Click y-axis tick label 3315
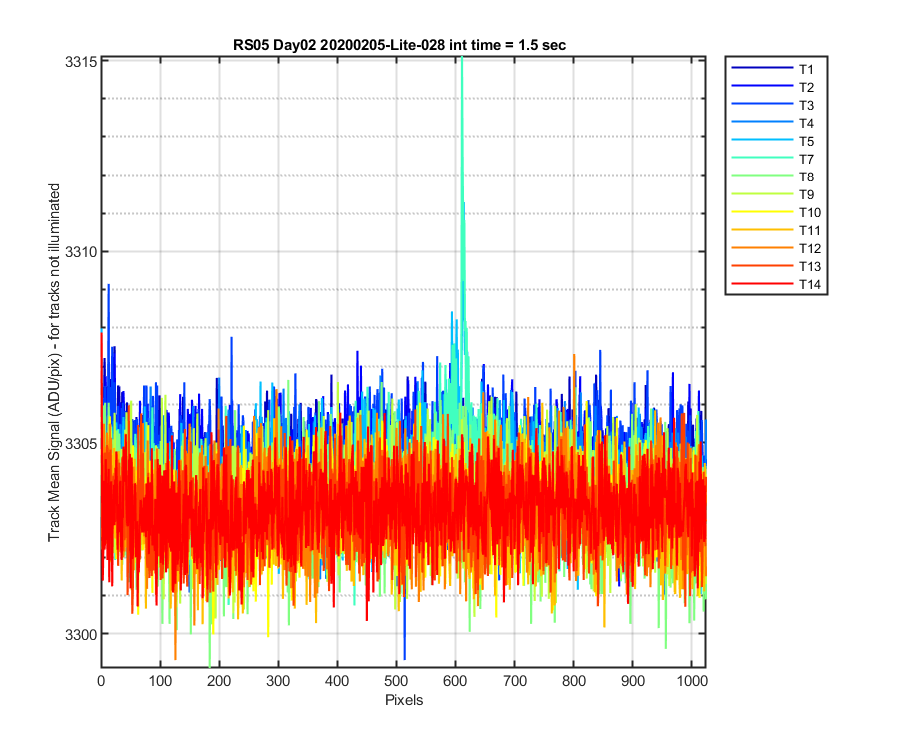Screen dimensions: 900x750 click(81, 62)
